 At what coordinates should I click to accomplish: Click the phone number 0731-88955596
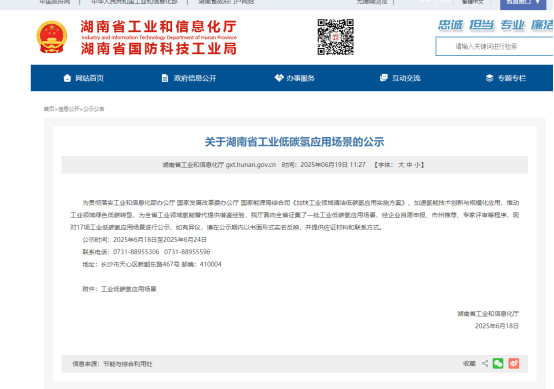pos(187,252)
